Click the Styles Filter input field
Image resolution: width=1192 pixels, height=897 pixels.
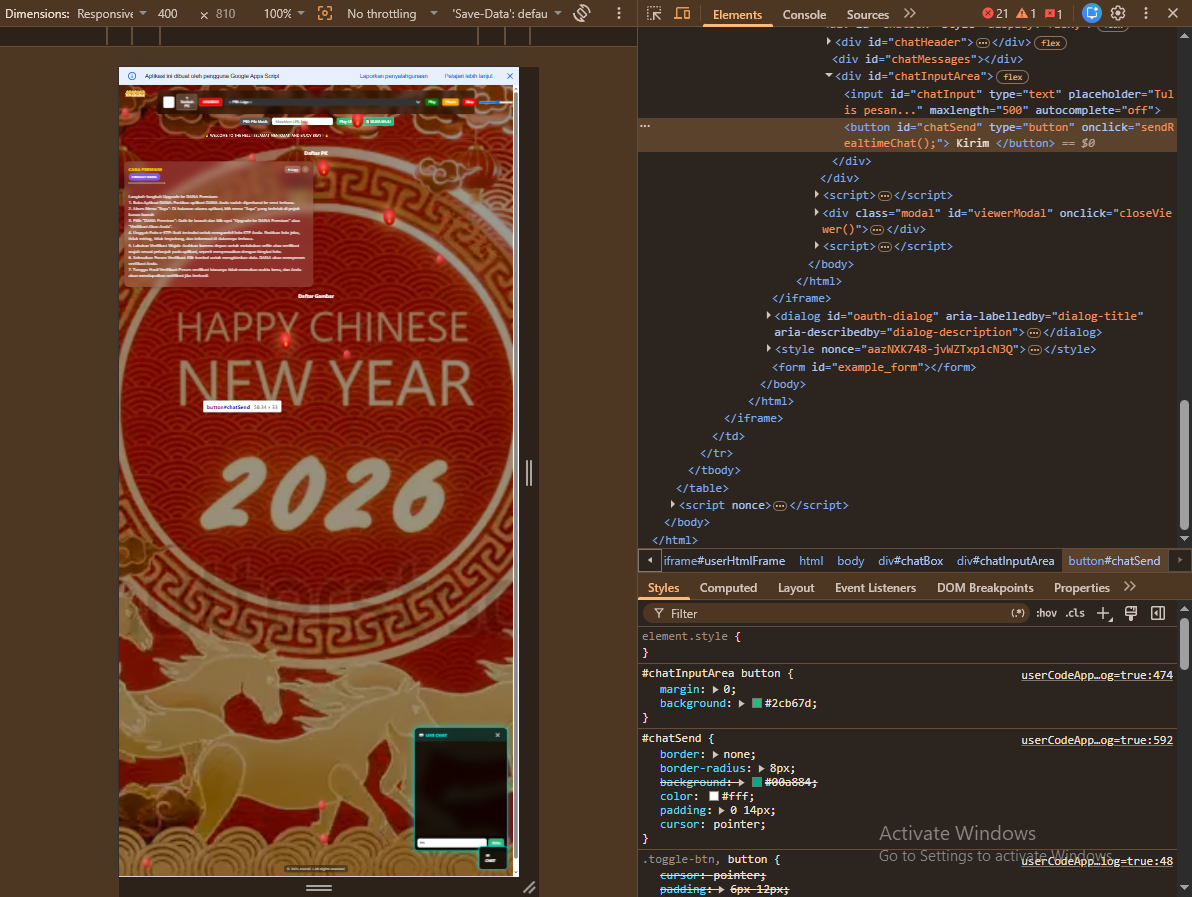pyautogui.click(x=836, y=613)
